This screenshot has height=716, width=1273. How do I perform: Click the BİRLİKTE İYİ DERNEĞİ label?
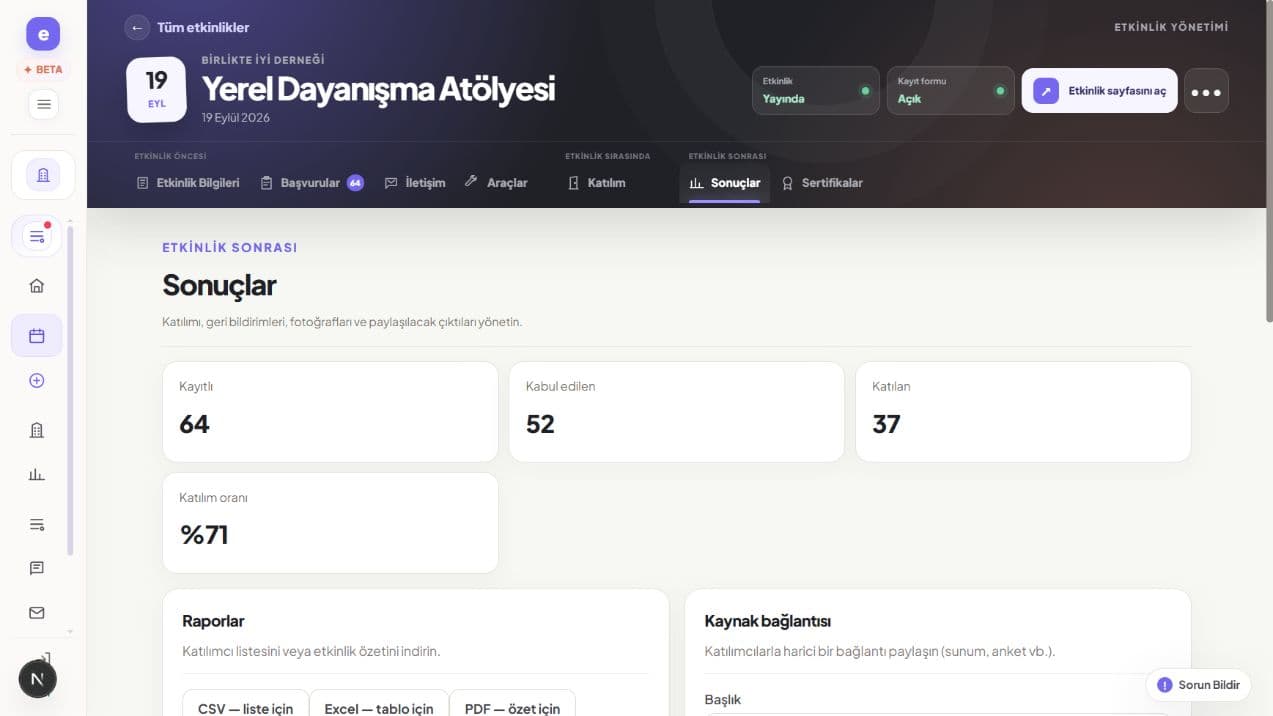pos(263,60)
